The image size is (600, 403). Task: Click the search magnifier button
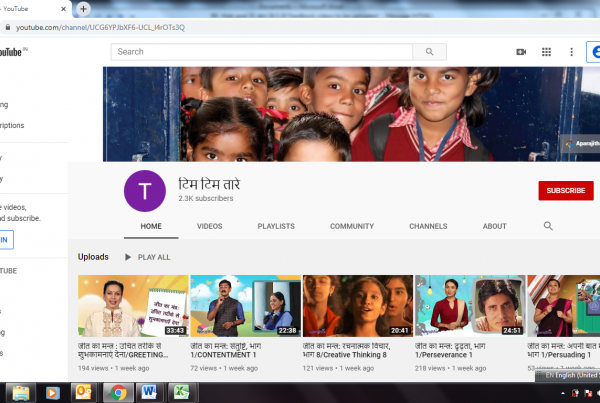point(429,52)
